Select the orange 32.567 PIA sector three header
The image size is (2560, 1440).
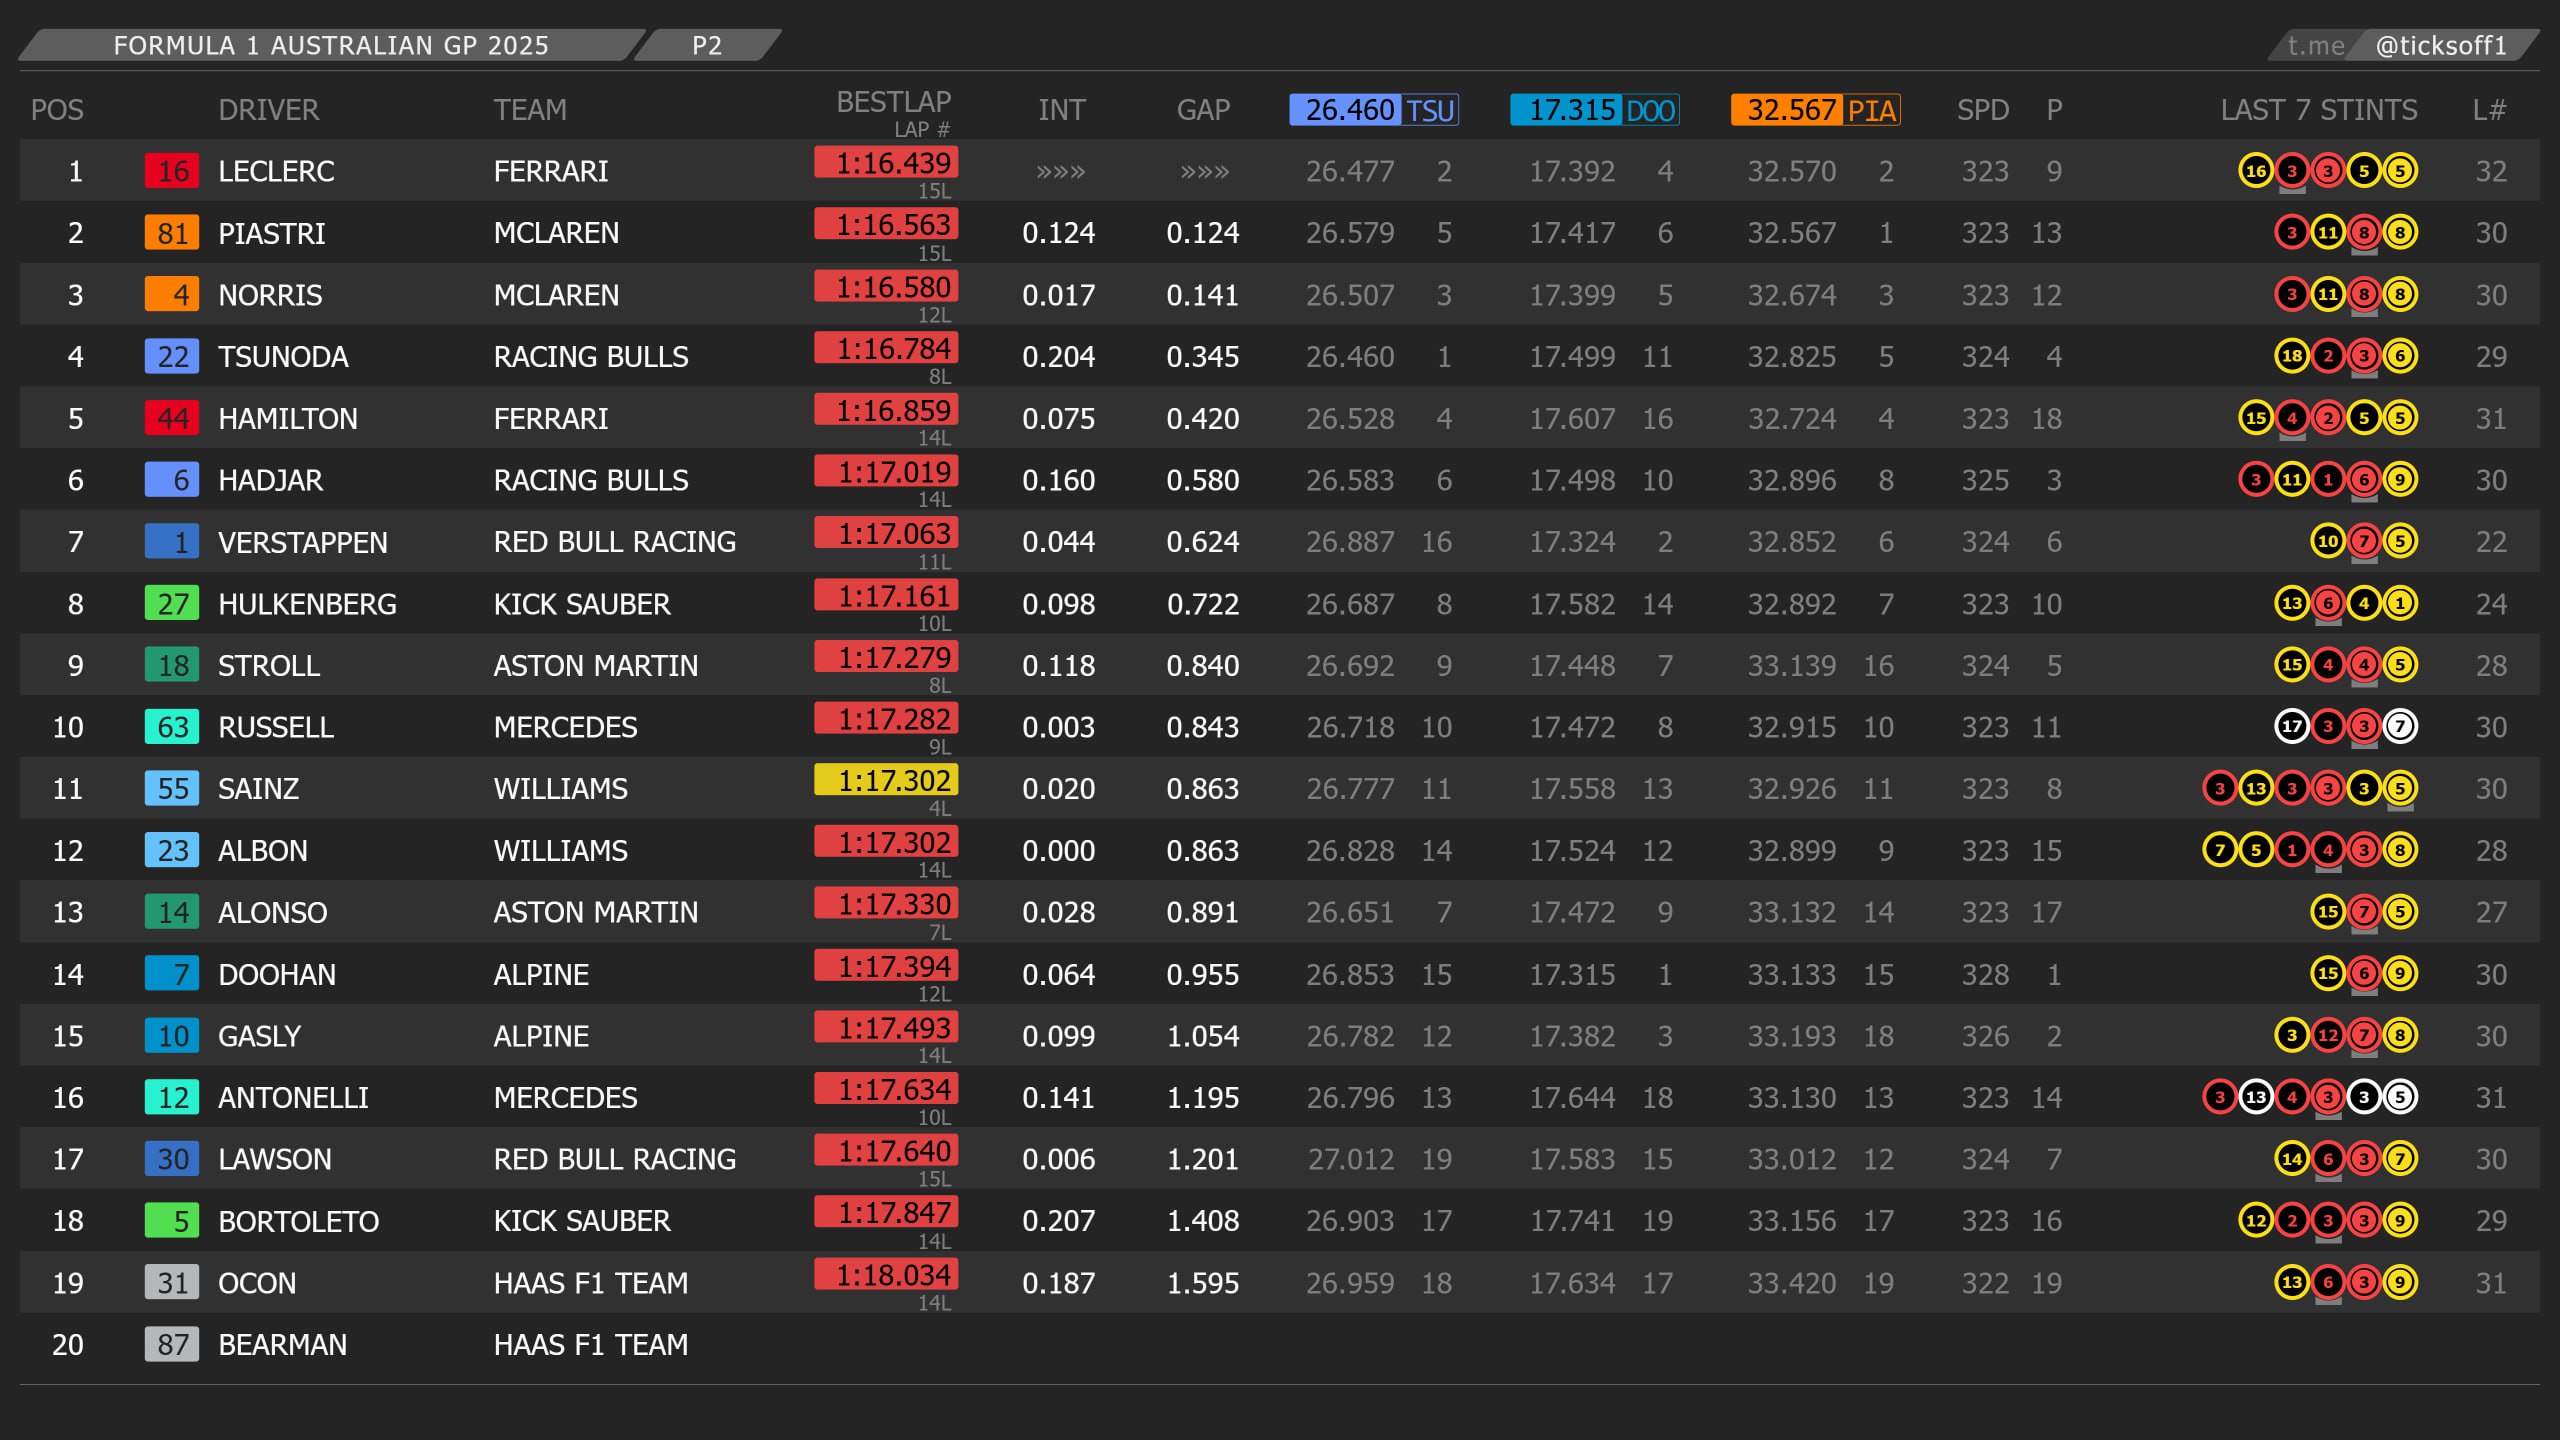1816,110
